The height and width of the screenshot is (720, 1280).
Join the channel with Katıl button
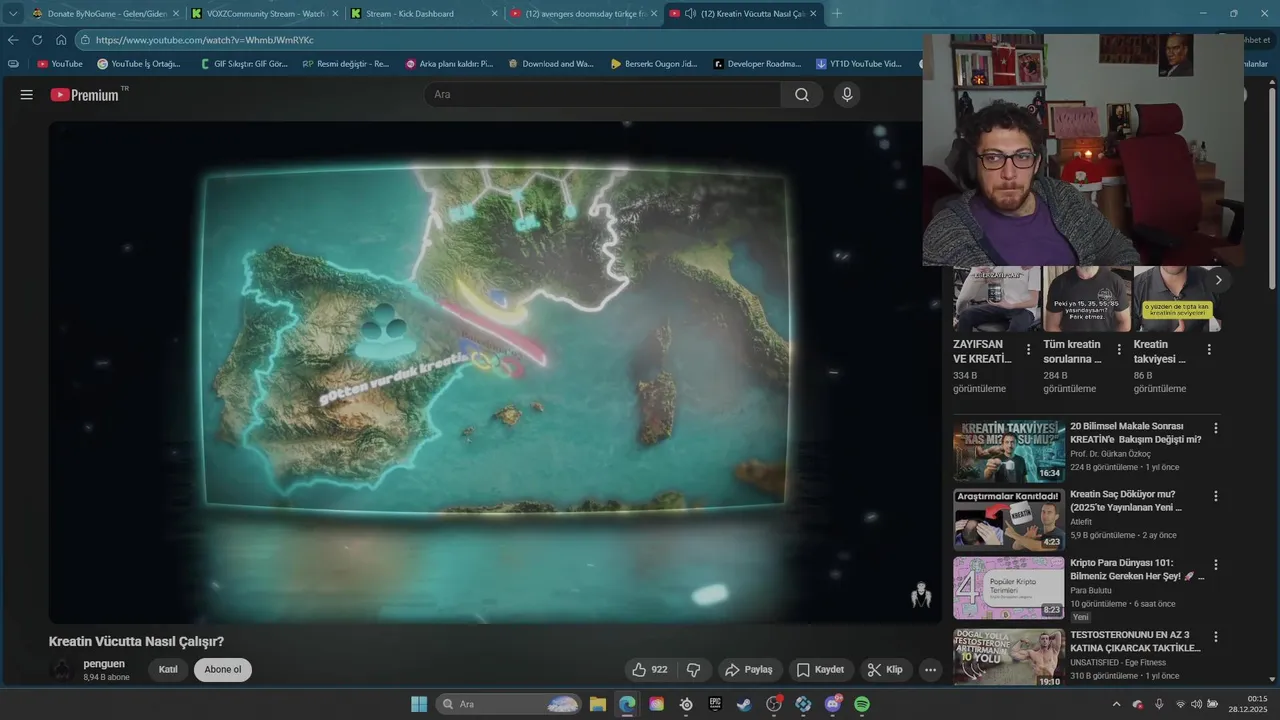click(x=168, y=670)
